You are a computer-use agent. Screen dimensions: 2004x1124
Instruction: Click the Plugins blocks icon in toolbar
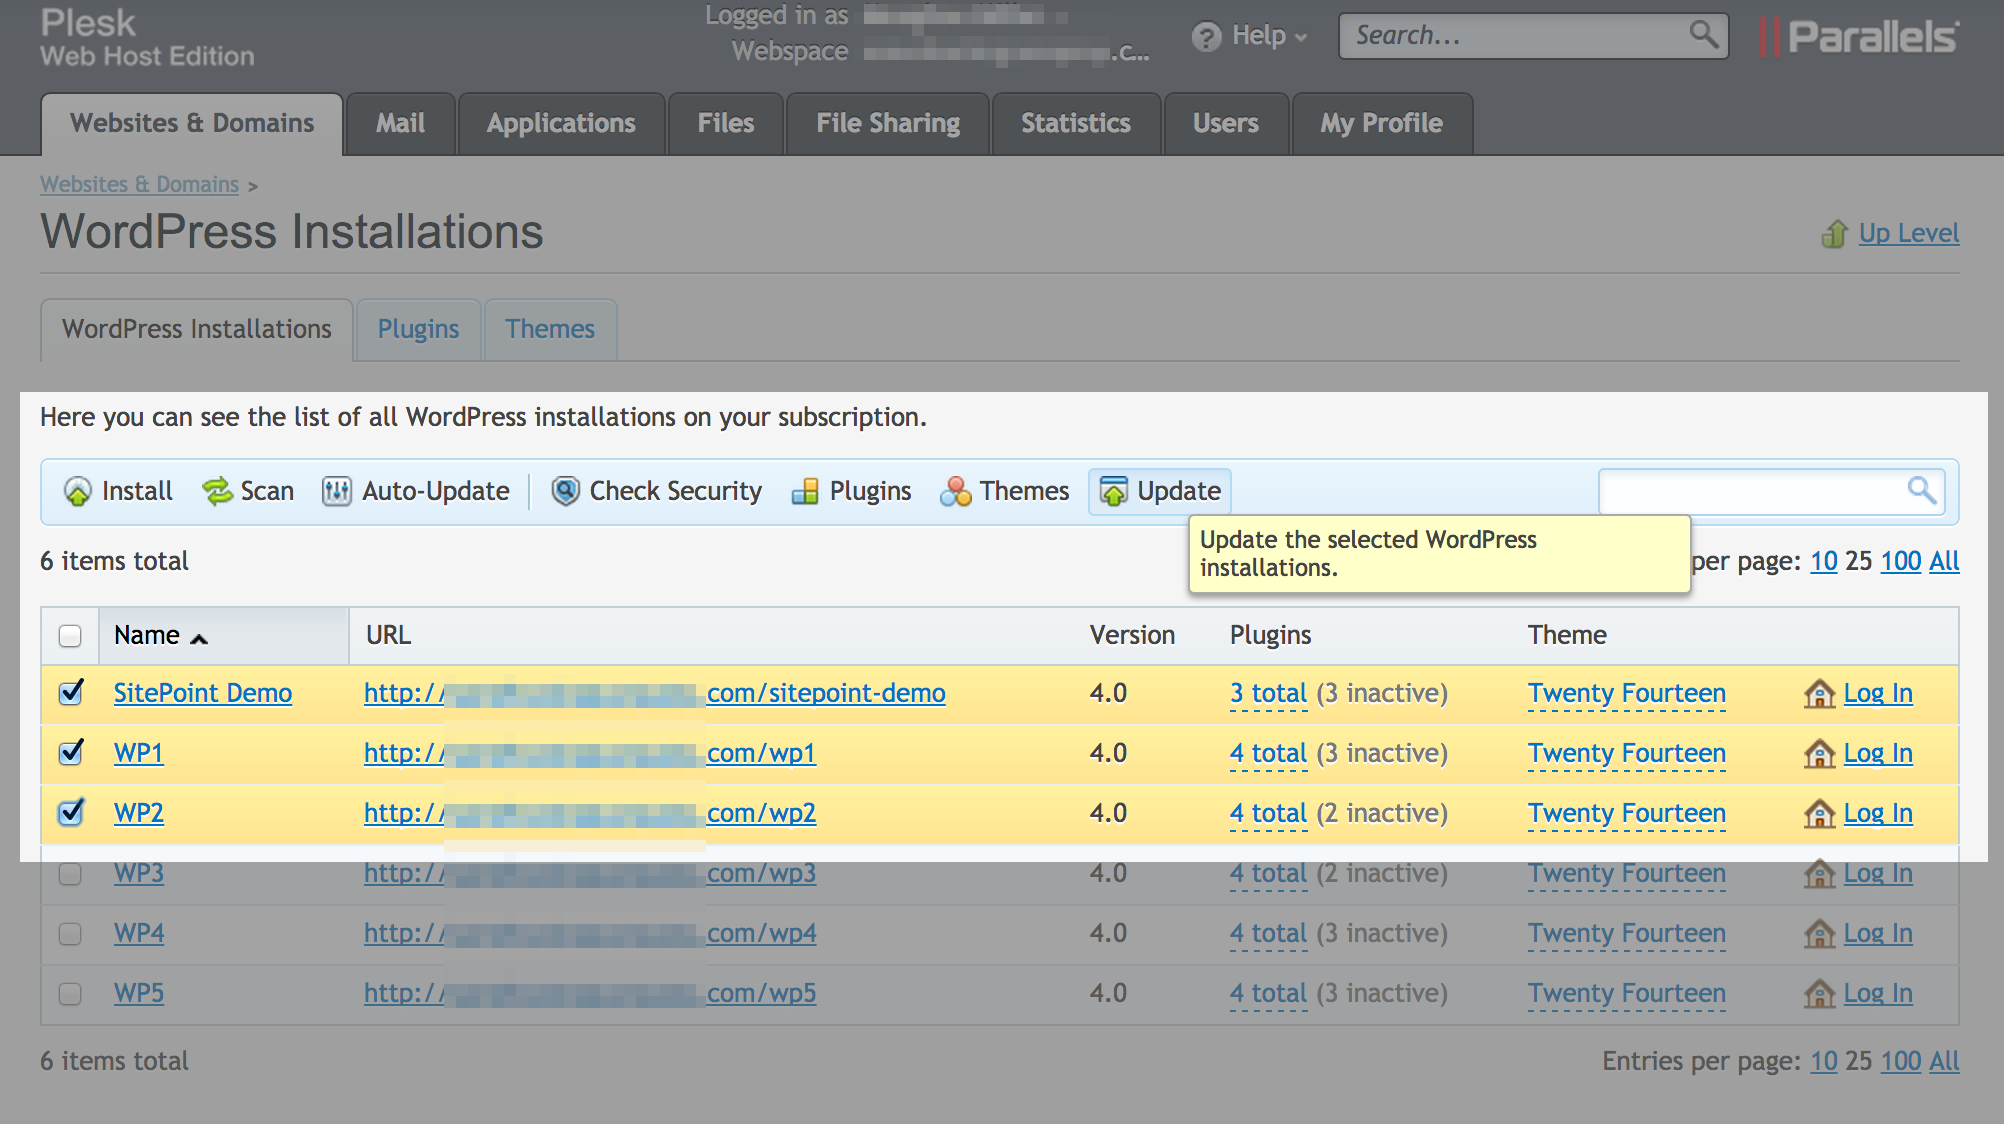(x=805, y=491)
